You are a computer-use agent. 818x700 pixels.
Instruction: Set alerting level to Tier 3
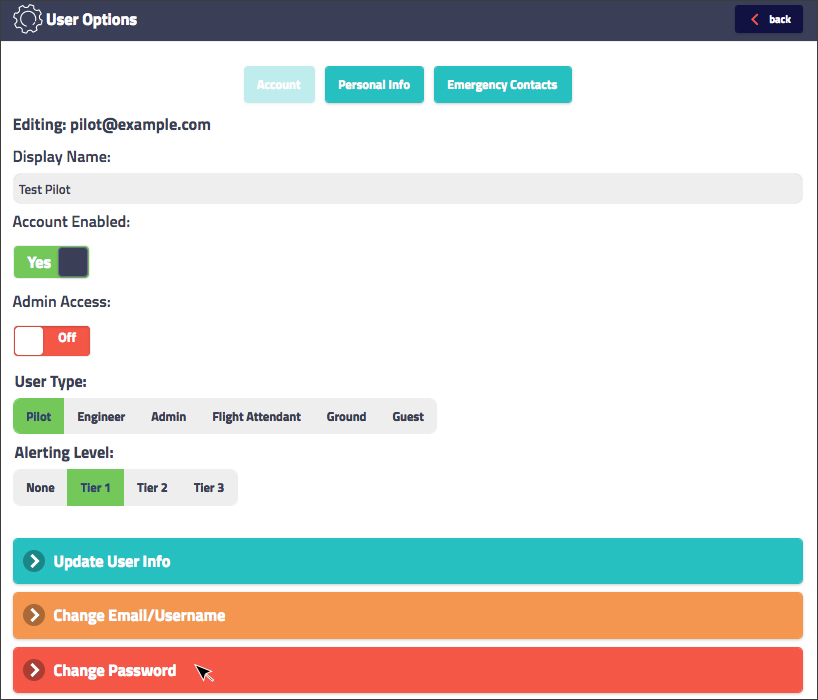point(209,488)
